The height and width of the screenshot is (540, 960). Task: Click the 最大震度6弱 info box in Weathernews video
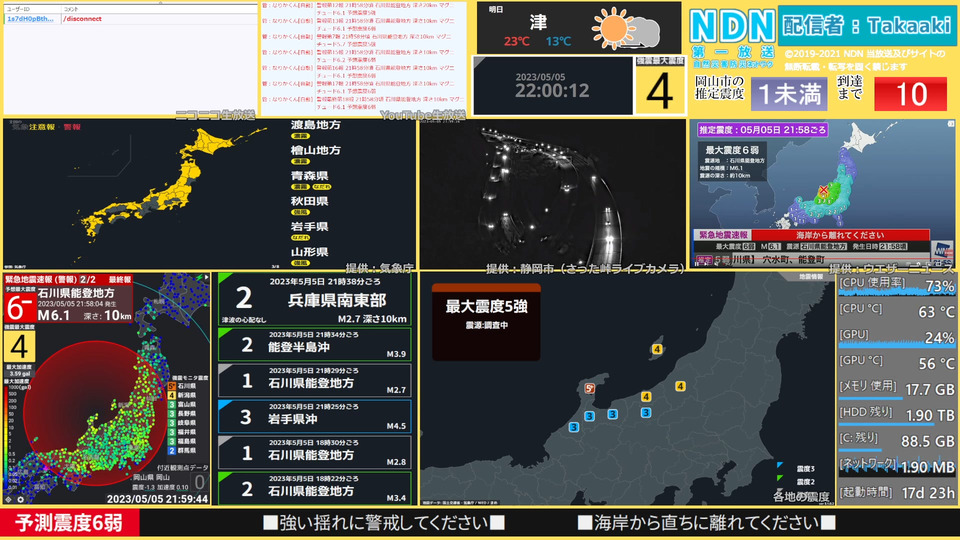(x=732, y=162)
